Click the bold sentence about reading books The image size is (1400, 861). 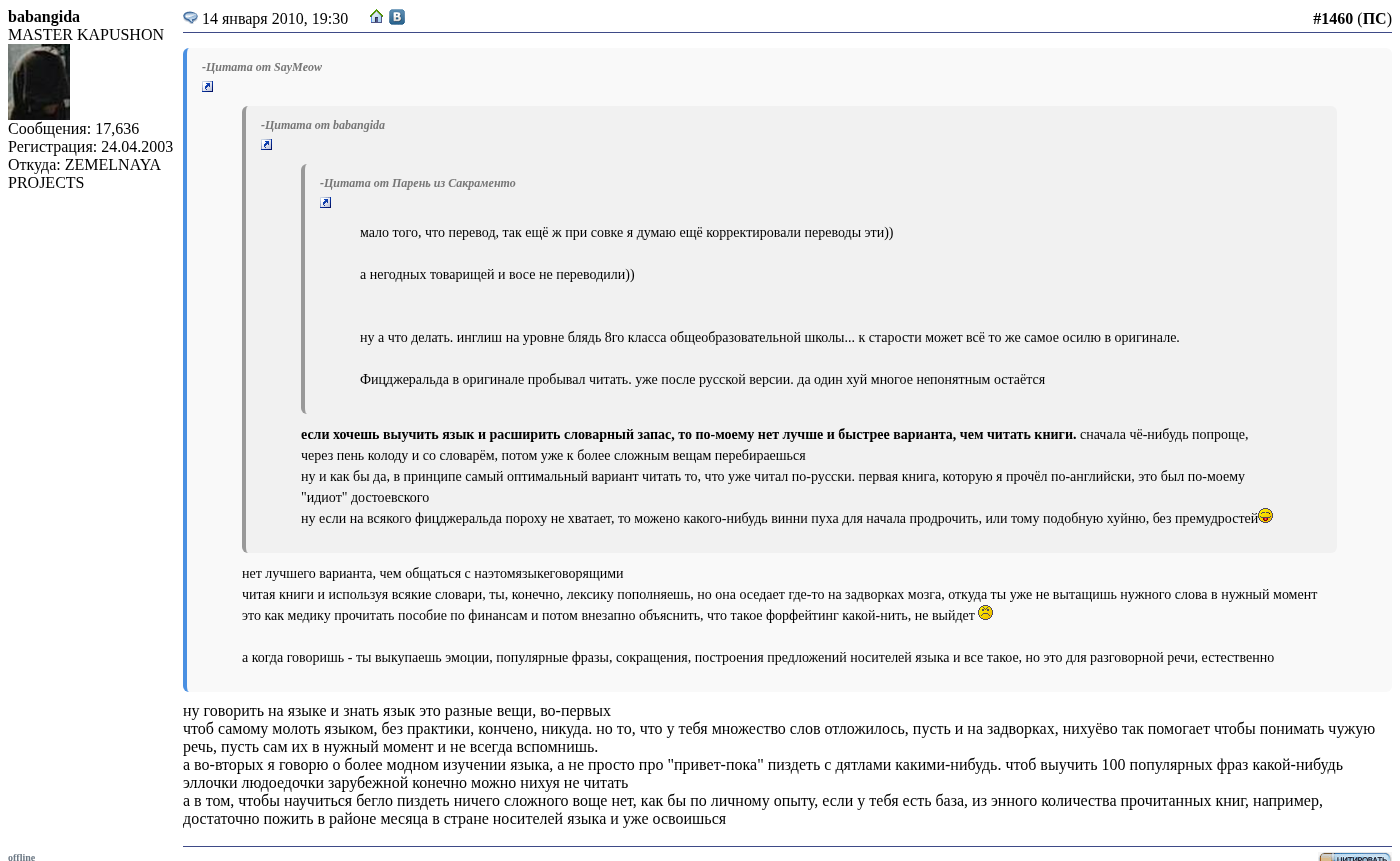click(x=688, y=434)
